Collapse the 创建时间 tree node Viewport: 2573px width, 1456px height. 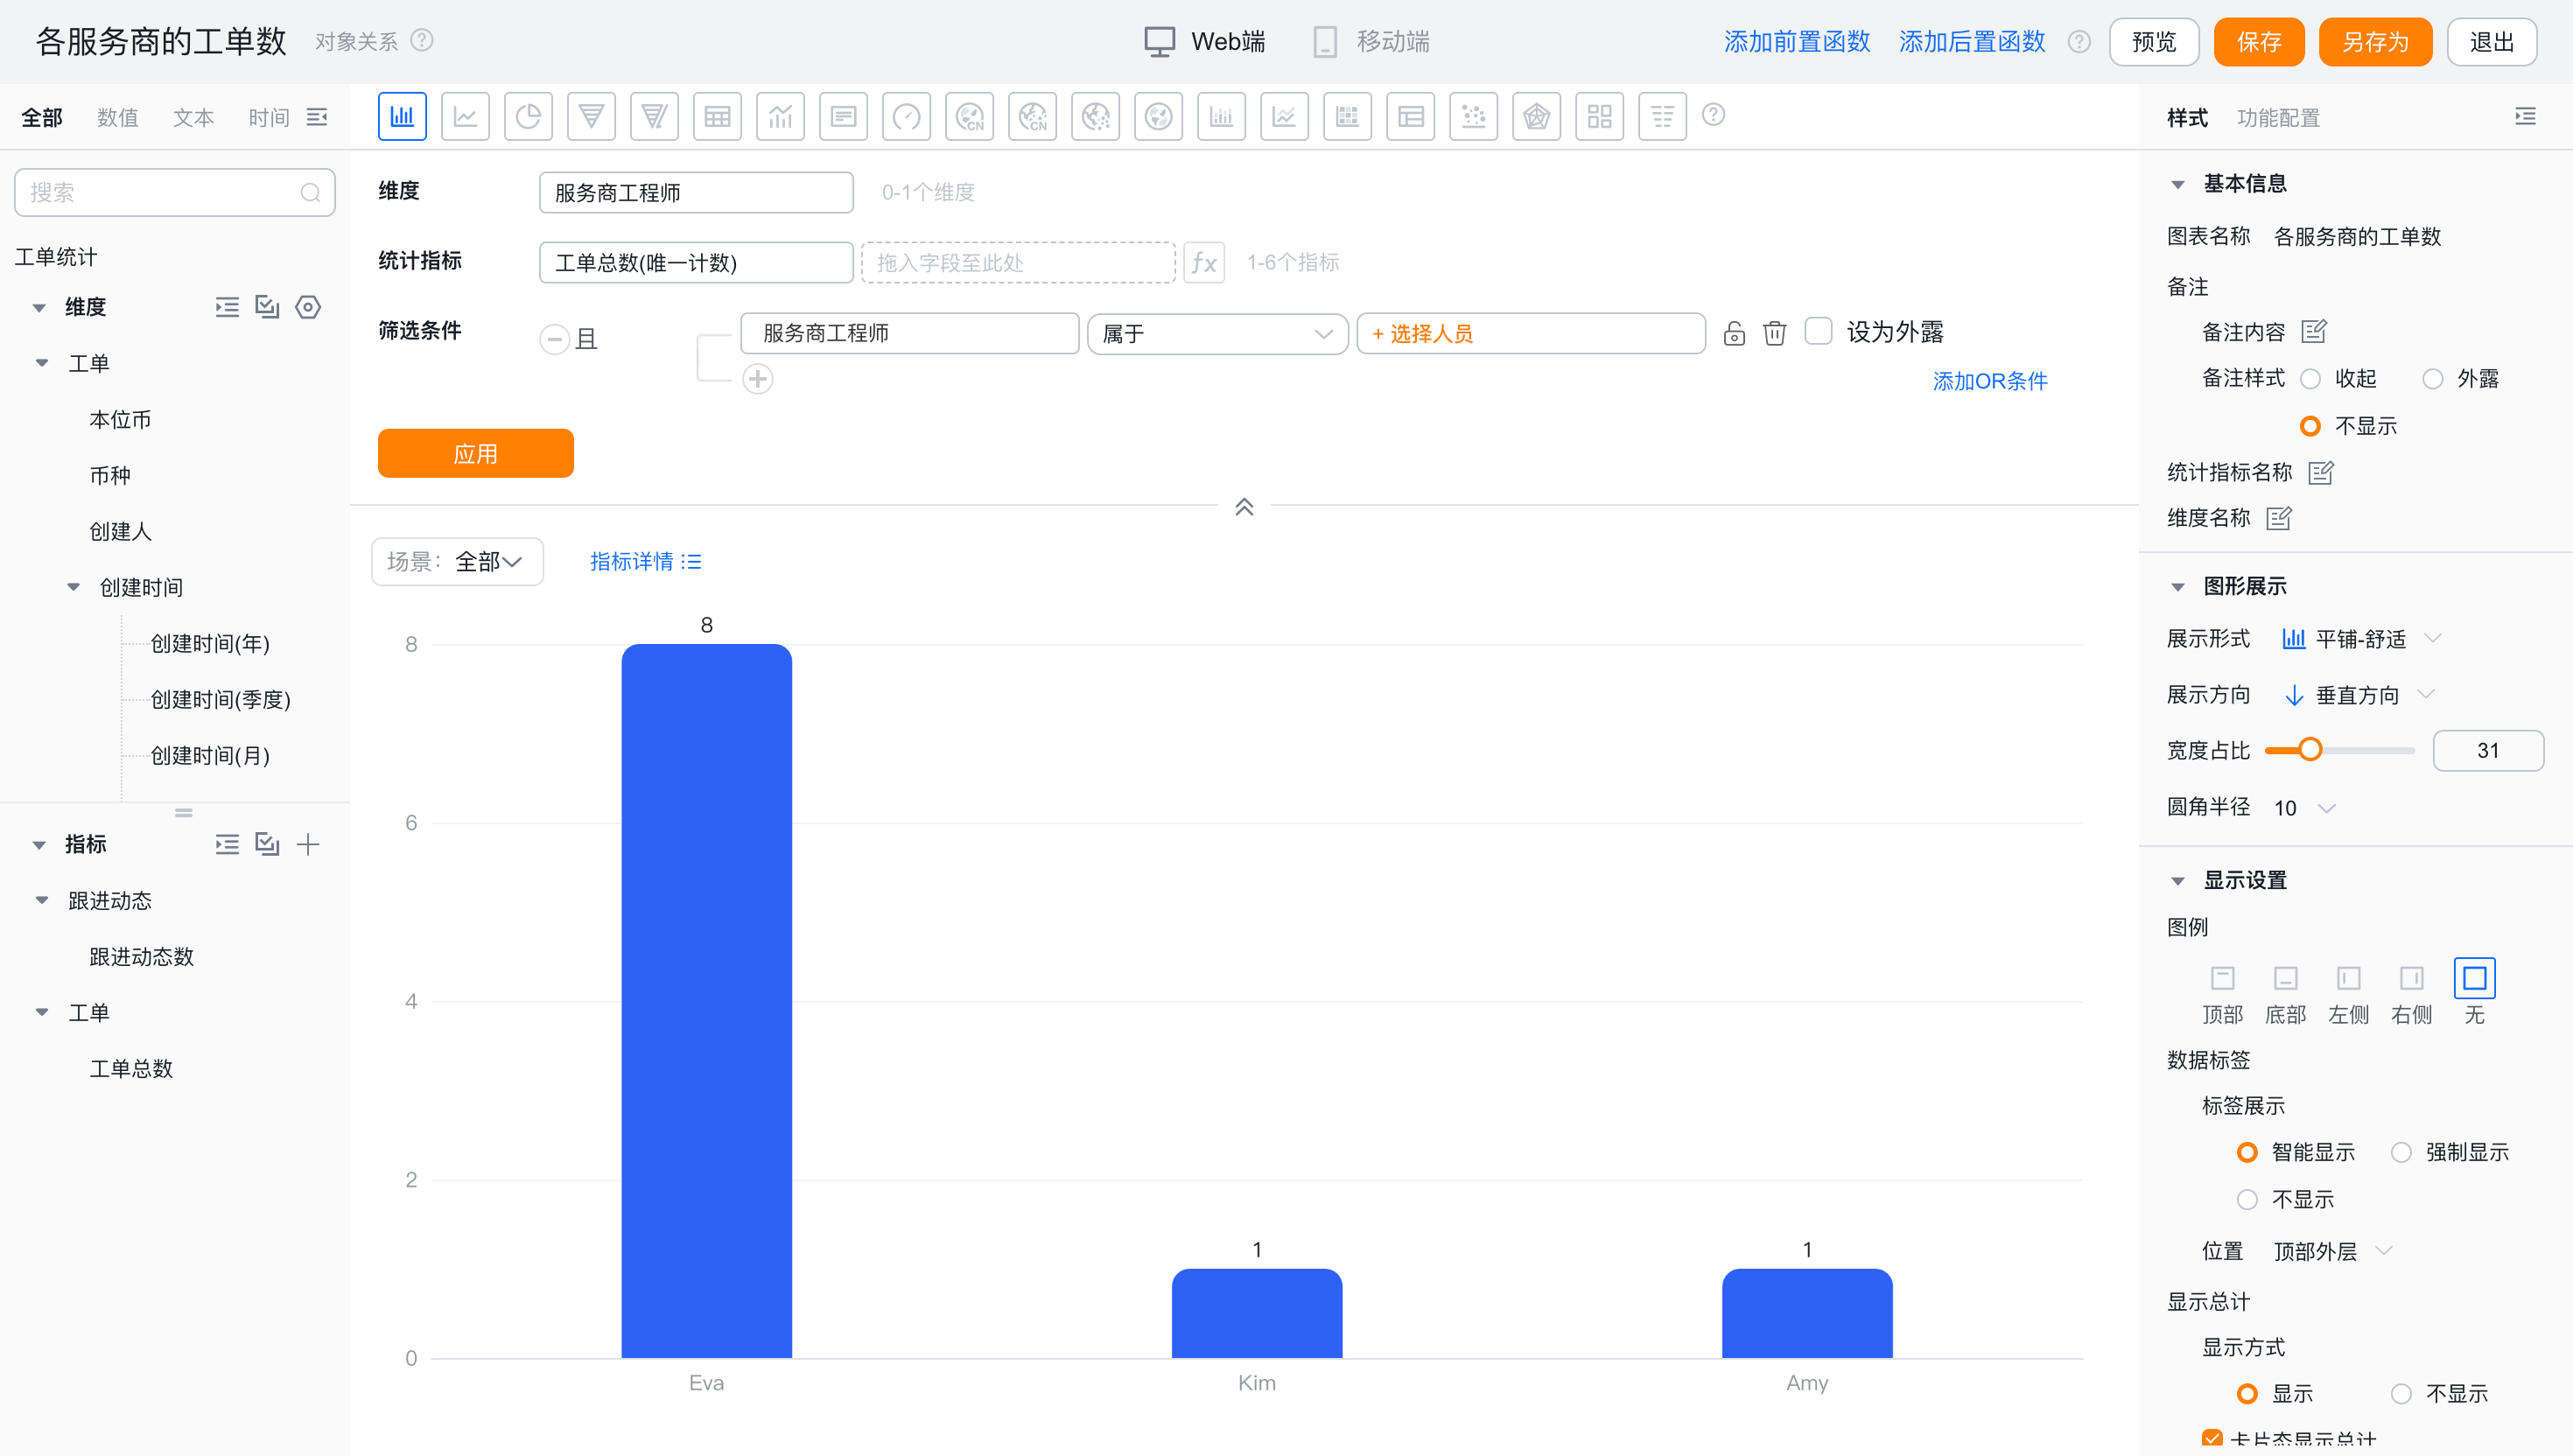73,587
